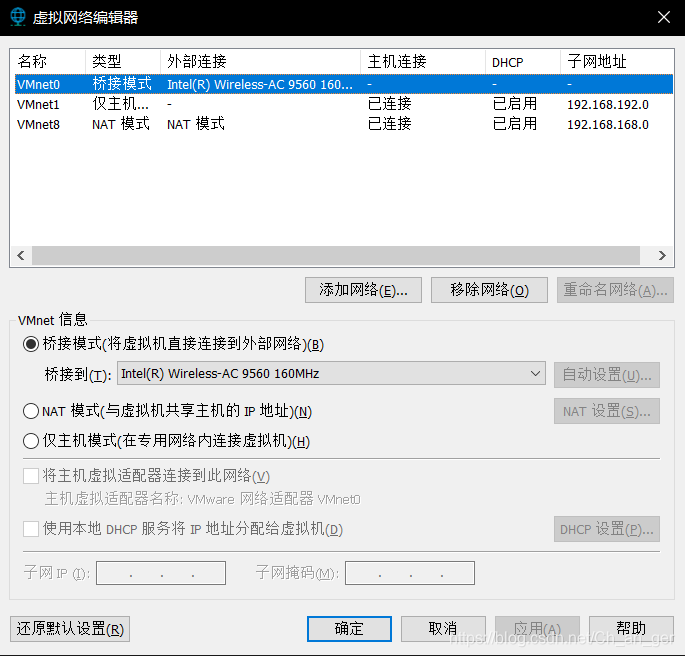
Task: Close the 虚拟网络编辑器 window
Action: pyautogui.click(x=664, y=17)
